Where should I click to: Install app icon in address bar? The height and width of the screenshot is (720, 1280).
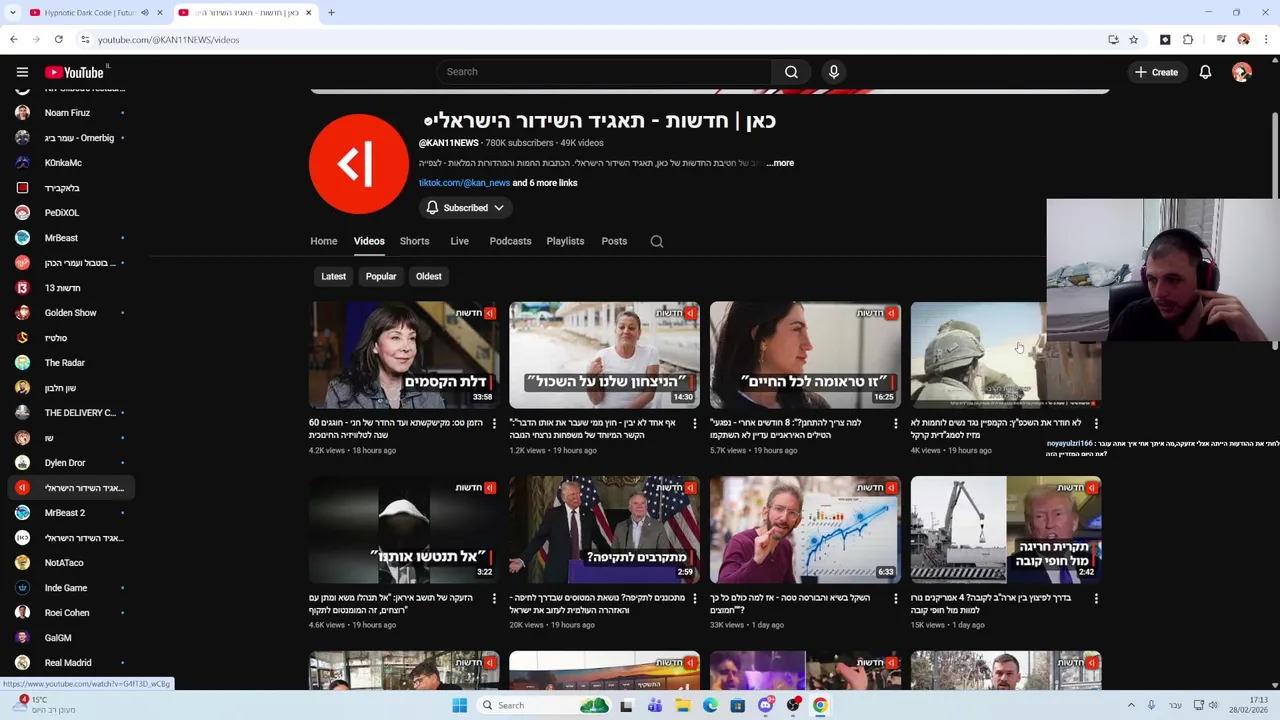point(1113,40)
